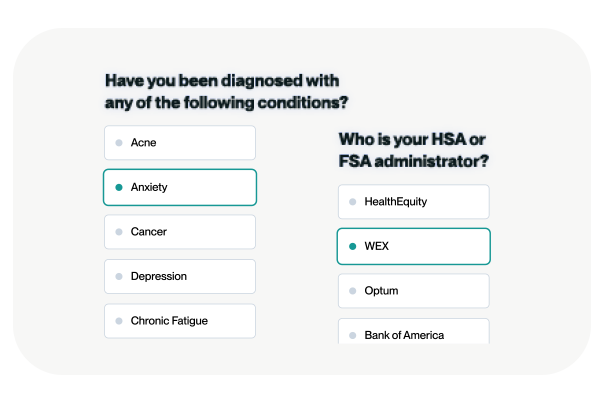This screenshot has height=400, width=600.
Task: Choose Chronic Fatigue option label
Action: pyautogui.click(x=169, y=321)
